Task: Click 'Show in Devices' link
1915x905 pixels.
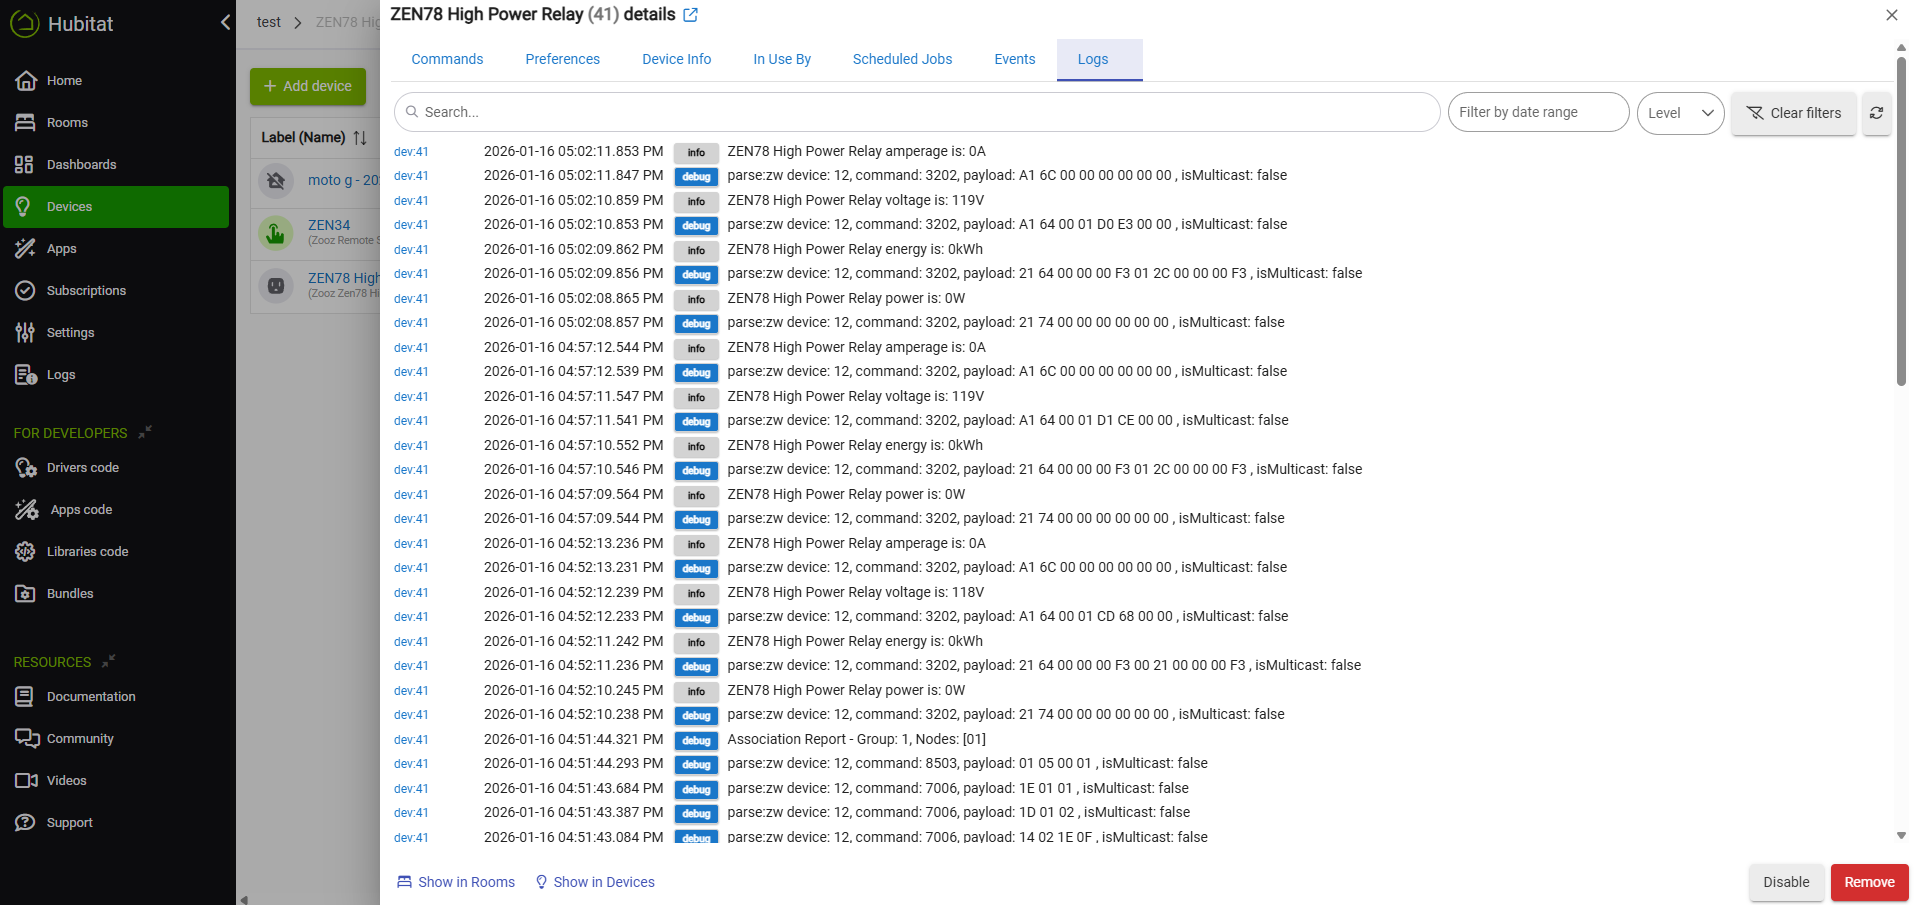Action: (x=595, y=882)
